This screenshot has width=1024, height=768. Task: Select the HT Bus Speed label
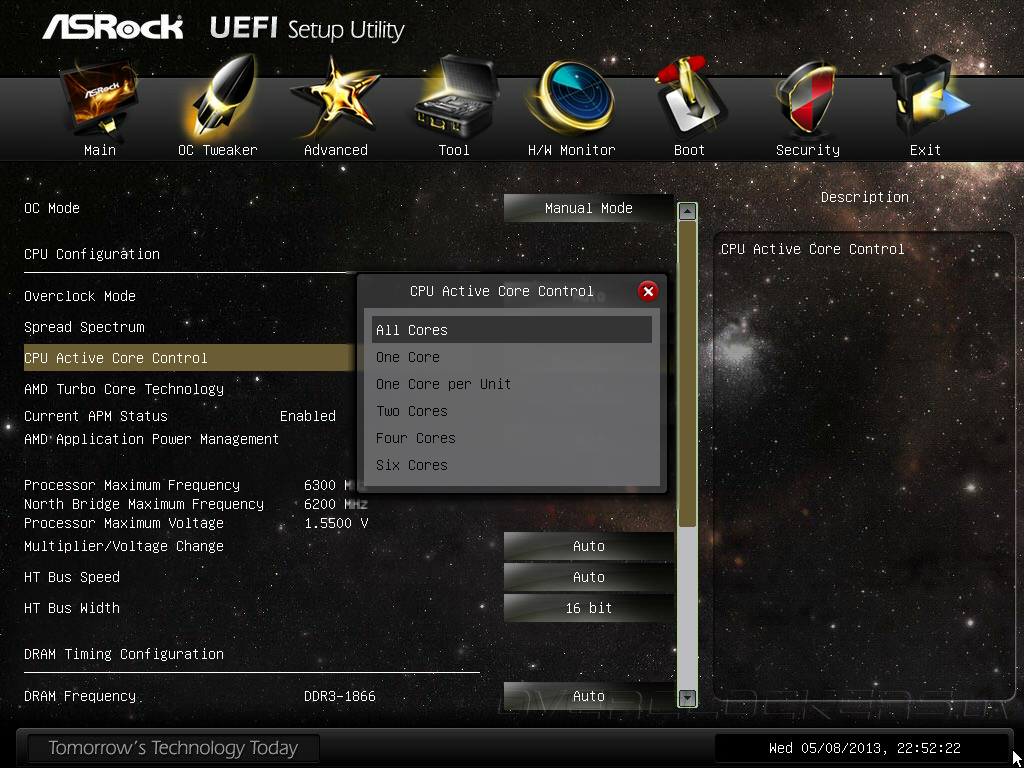(x=72, y=577)
